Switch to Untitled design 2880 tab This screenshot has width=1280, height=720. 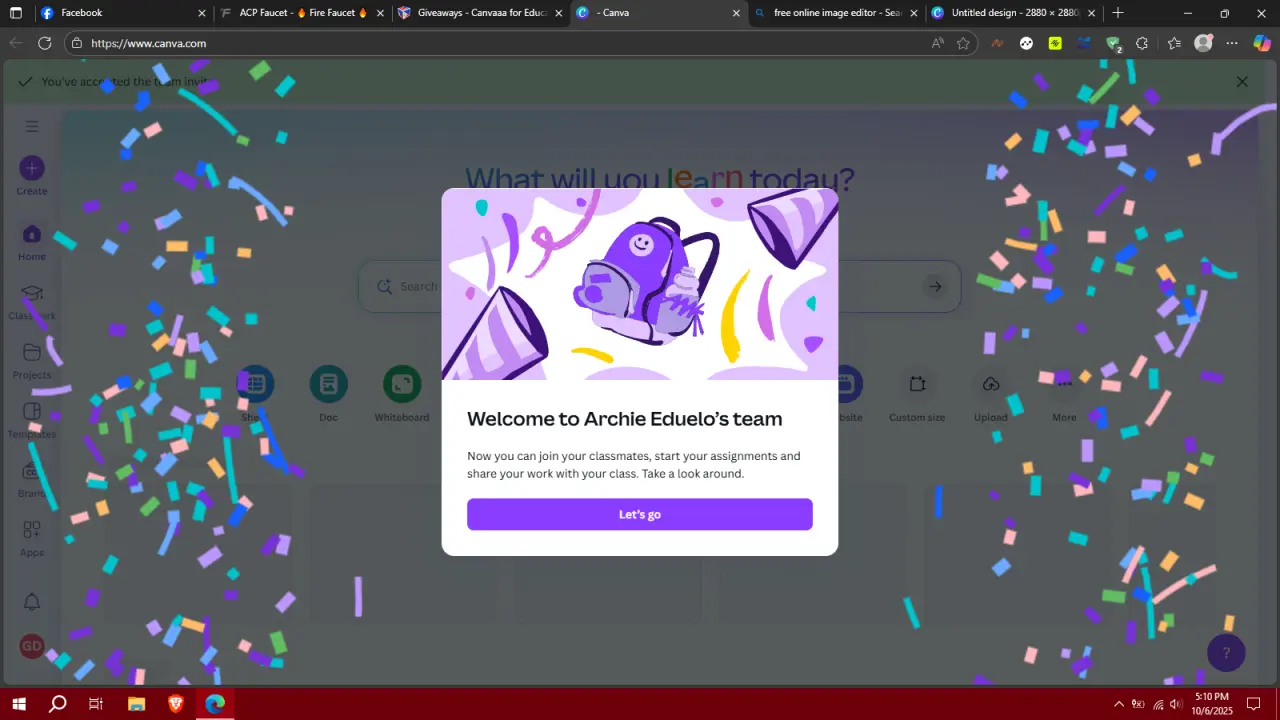(1014, 13)
